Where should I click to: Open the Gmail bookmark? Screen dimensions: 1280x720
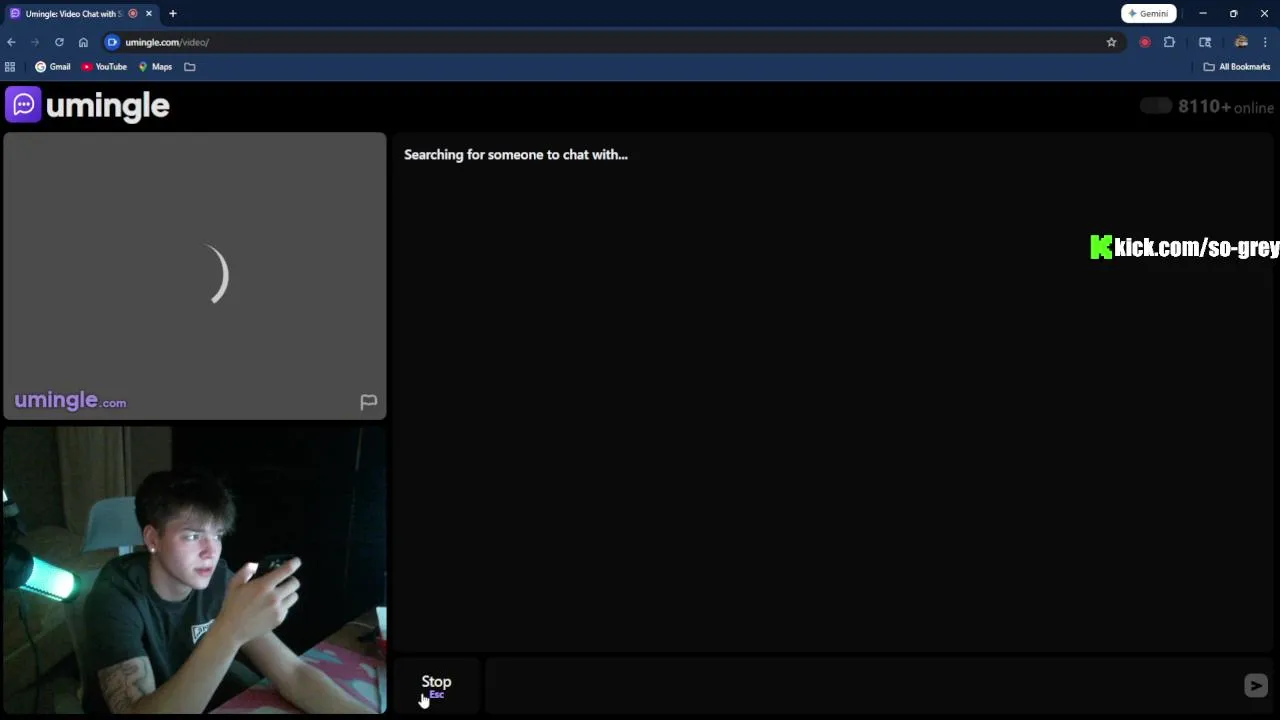(53, 67)
